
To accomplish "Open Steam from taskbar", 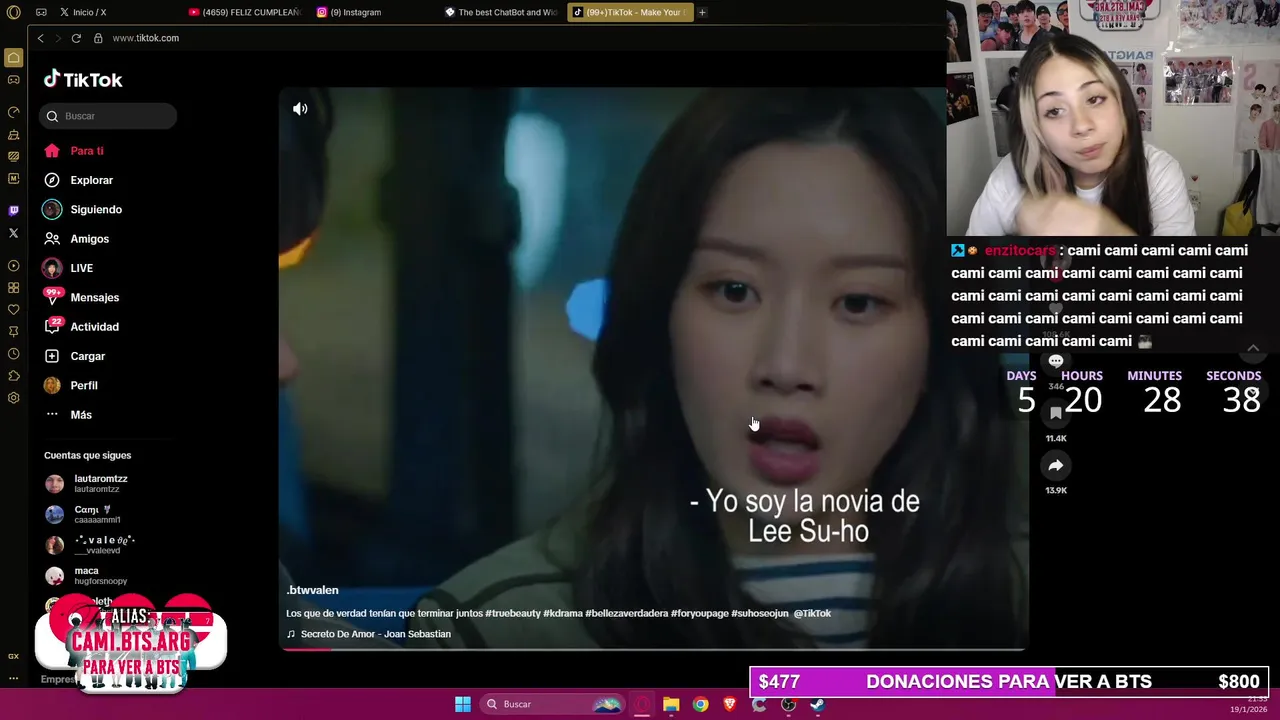I will pos(817,704).
